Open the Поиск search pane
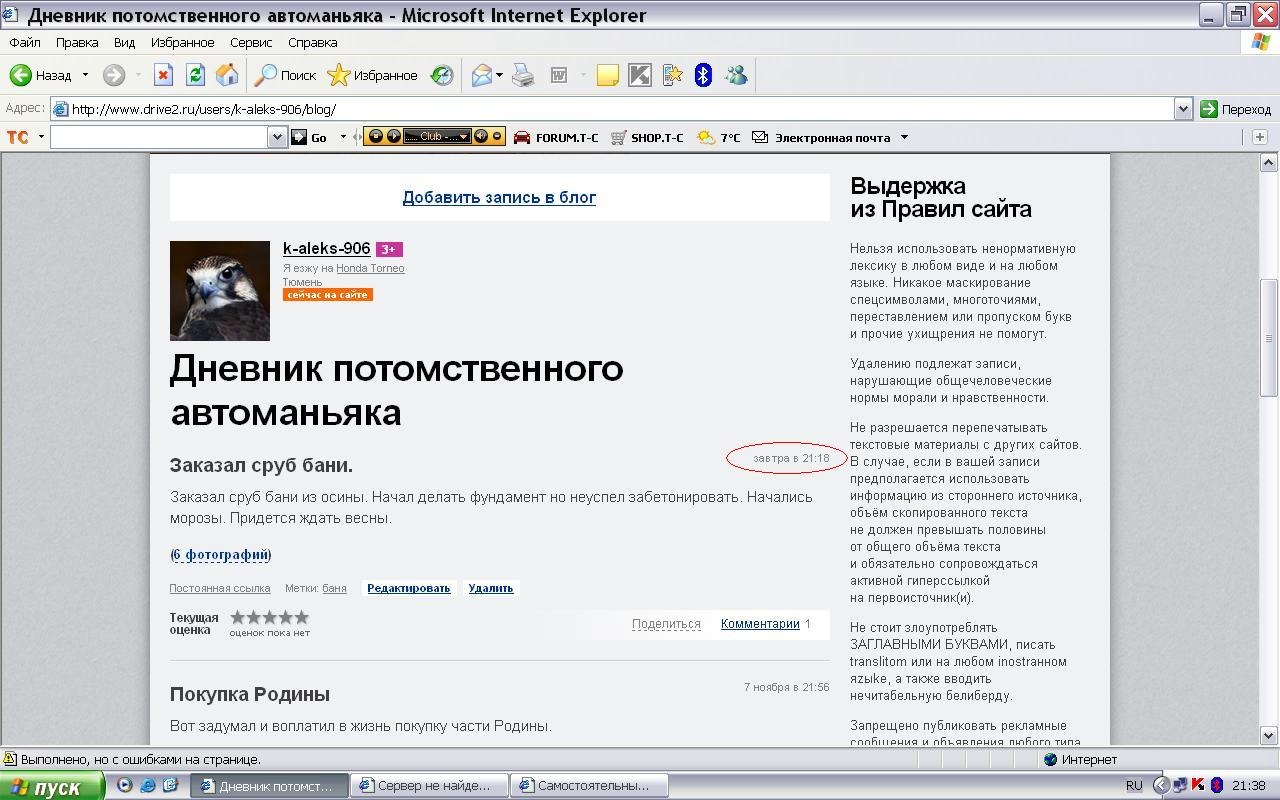 pyautogui.click(x=285, y=75)
